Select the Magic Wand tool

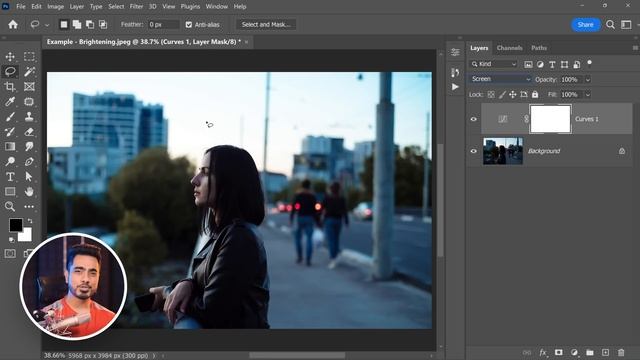(x=29, y=71)
